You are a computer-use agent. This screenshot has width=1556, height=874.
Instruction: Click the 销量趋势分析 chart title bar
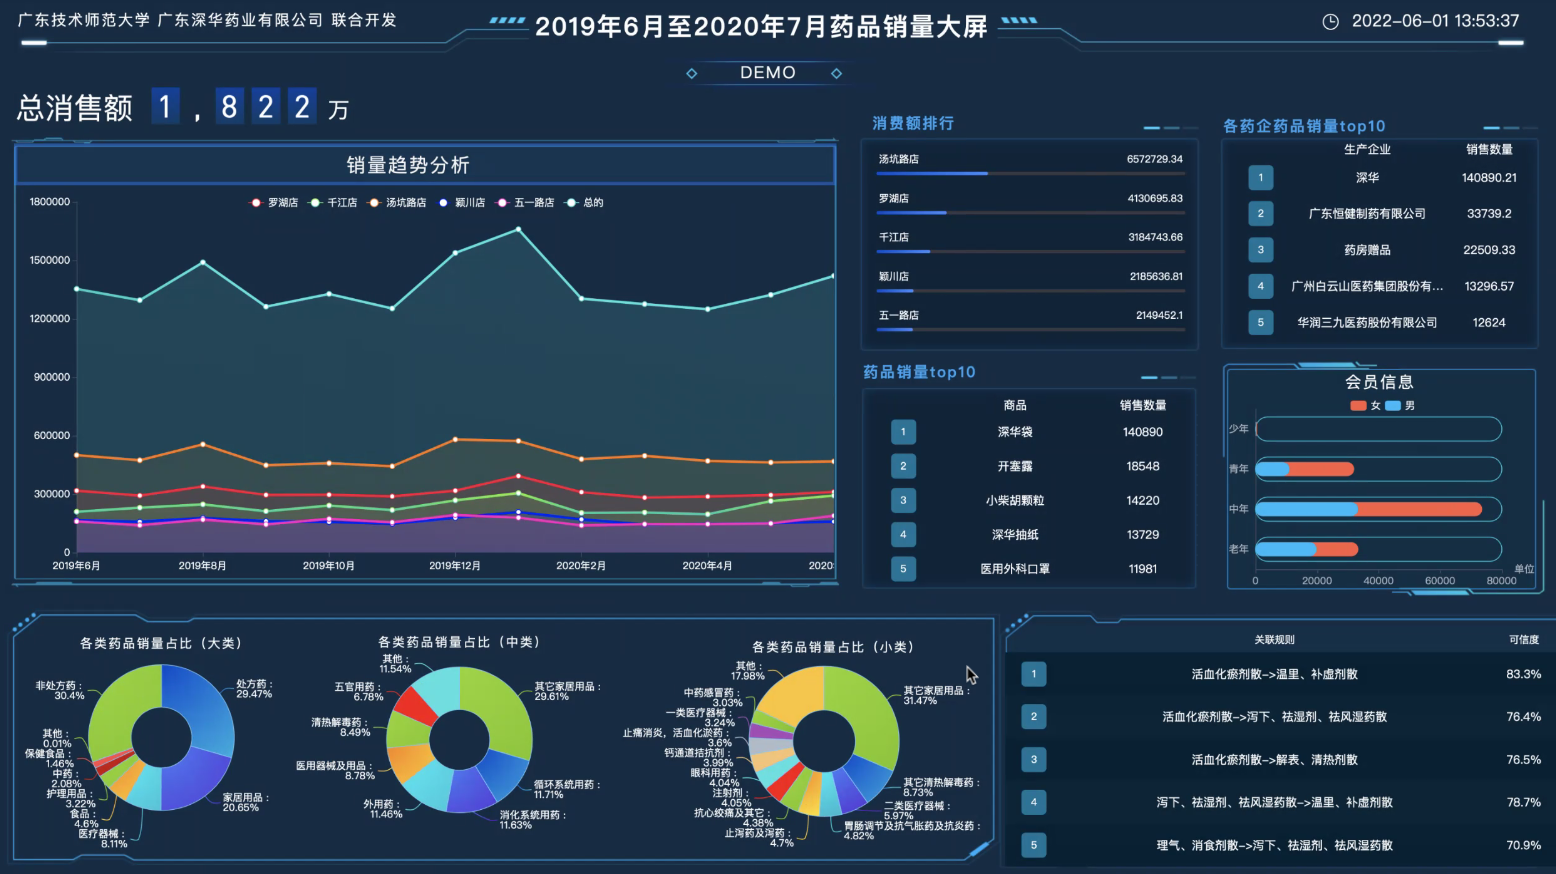[x=425, y=165]
